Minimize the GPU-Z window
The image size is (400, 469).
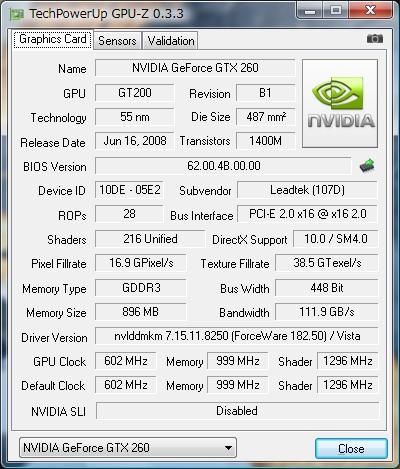[x=310, y=11]
